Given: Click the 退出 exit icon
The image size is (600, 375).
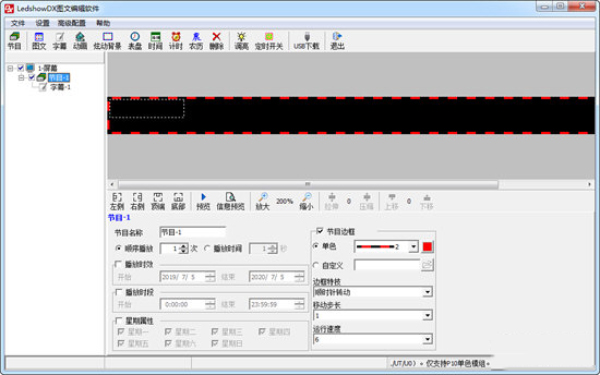Looking at the screenshot, I should coord(337,41).
